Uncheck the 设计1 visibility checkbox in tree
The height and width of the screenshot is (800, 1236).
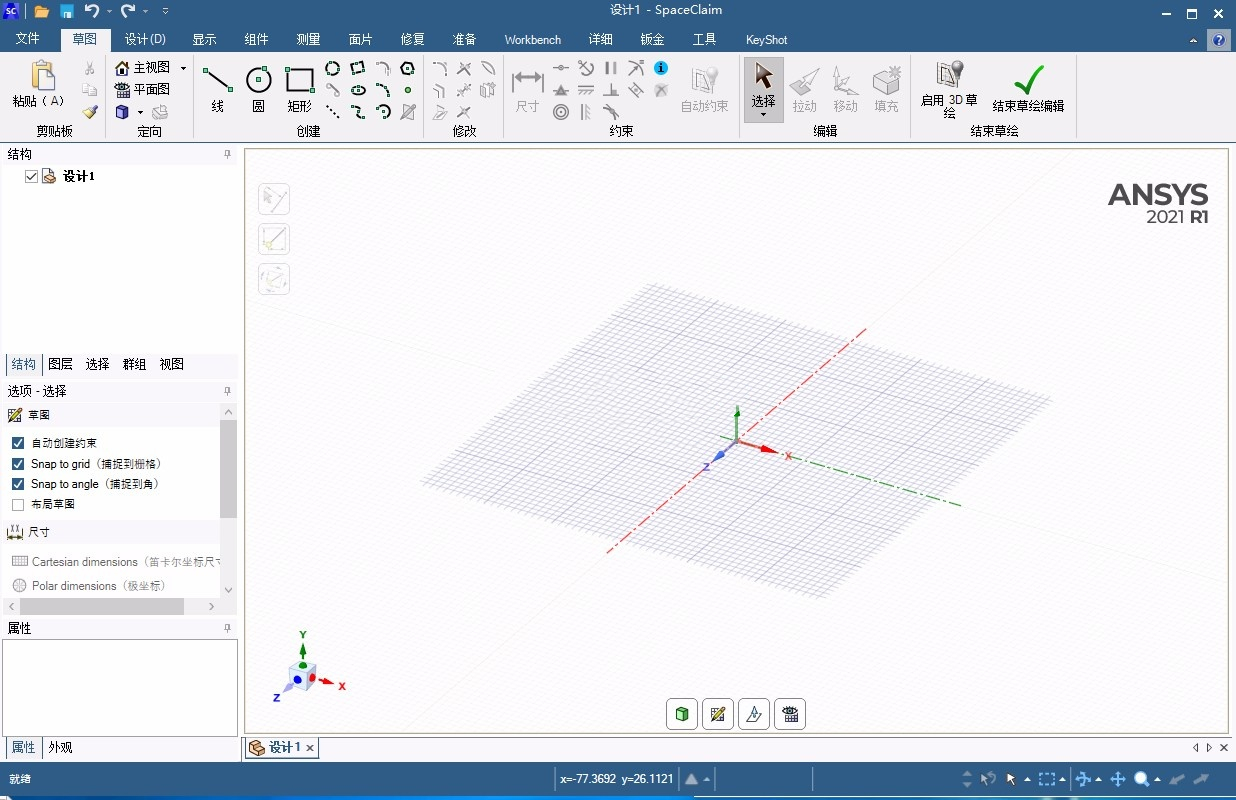31,176
